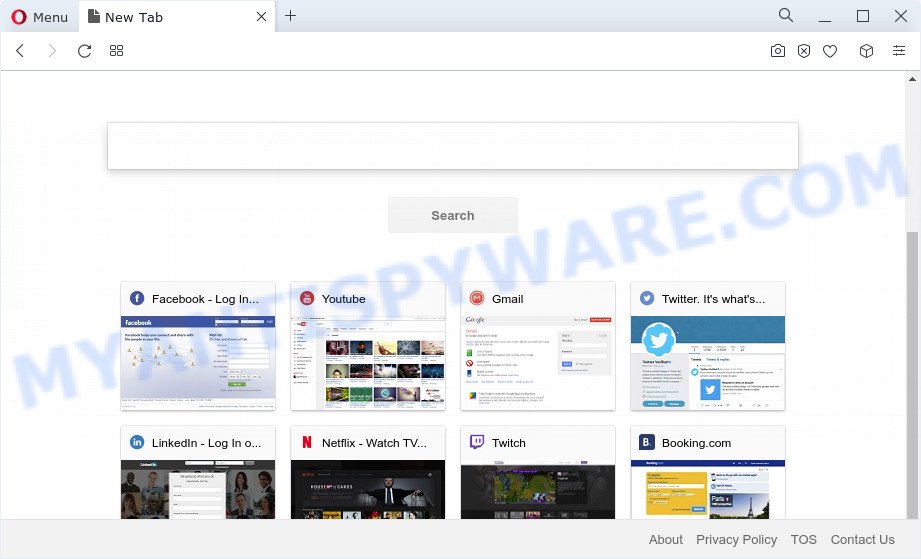
Task: Open the Privacy Policy link
Action: pos(737,540)
